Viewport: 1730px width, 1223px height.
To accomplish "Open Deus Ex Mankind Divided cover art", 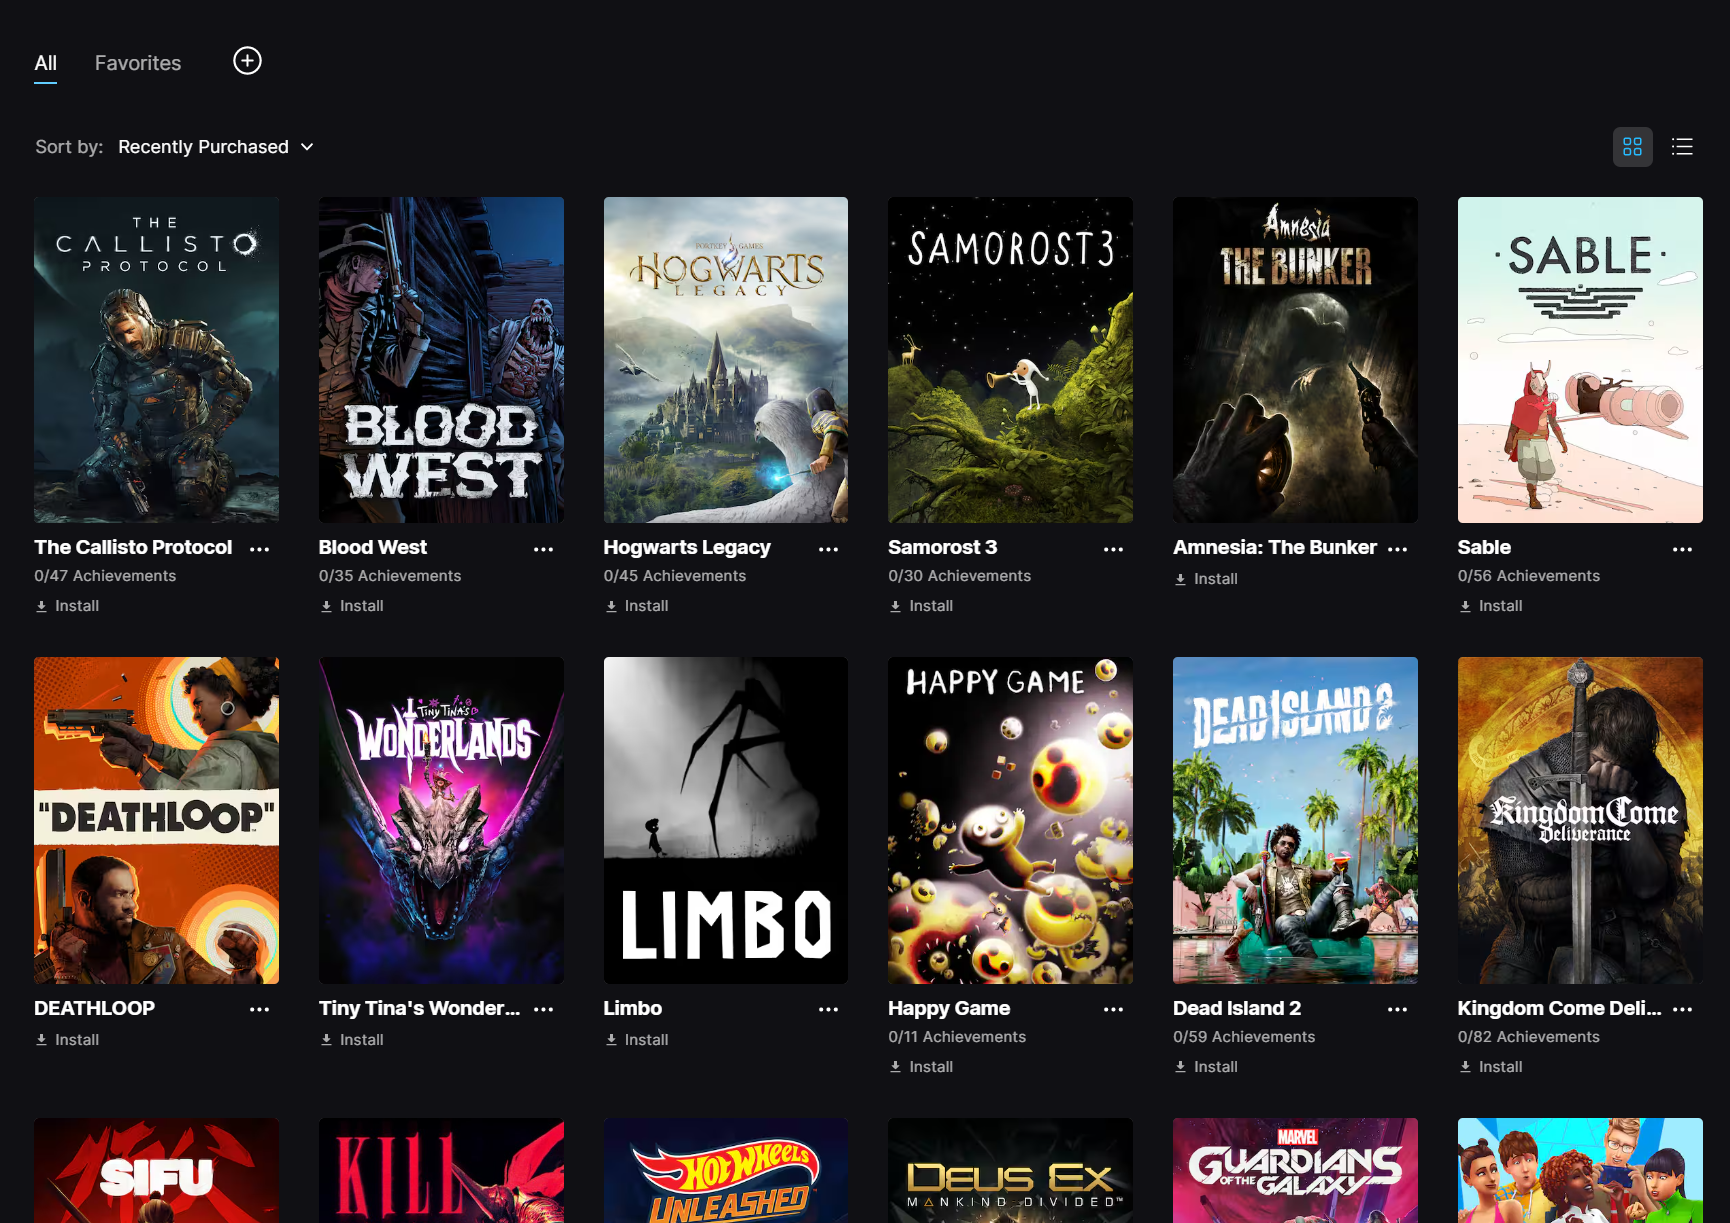I will pos(1010,1170).
